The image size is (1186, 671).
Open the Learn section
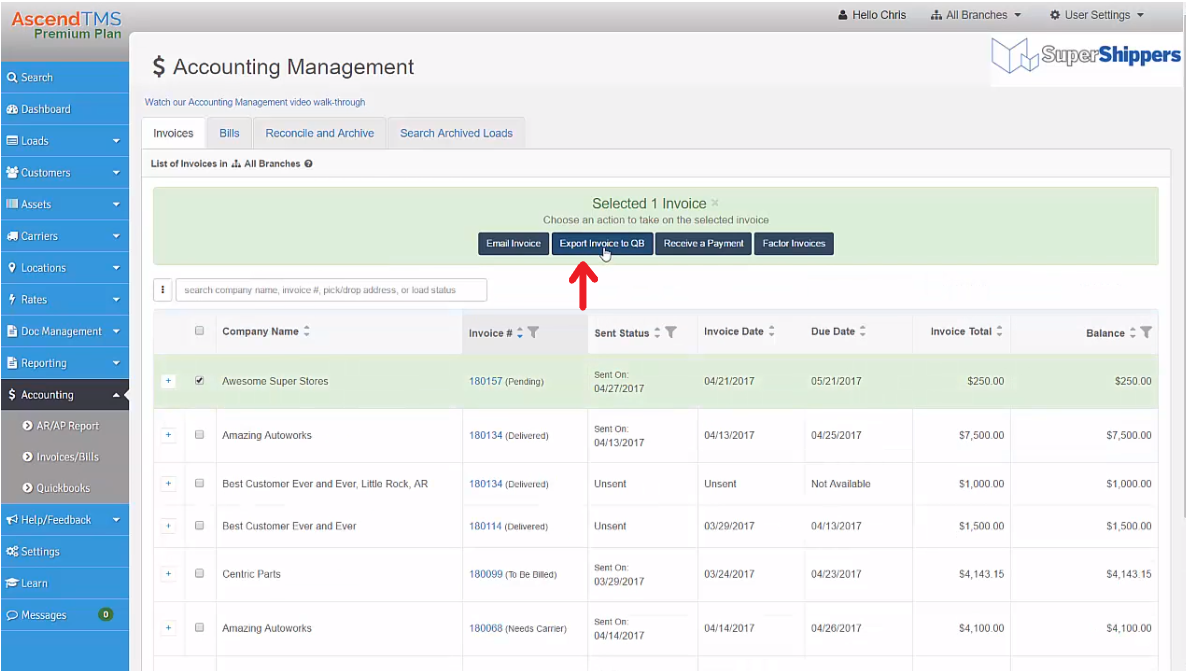(65, 583)
